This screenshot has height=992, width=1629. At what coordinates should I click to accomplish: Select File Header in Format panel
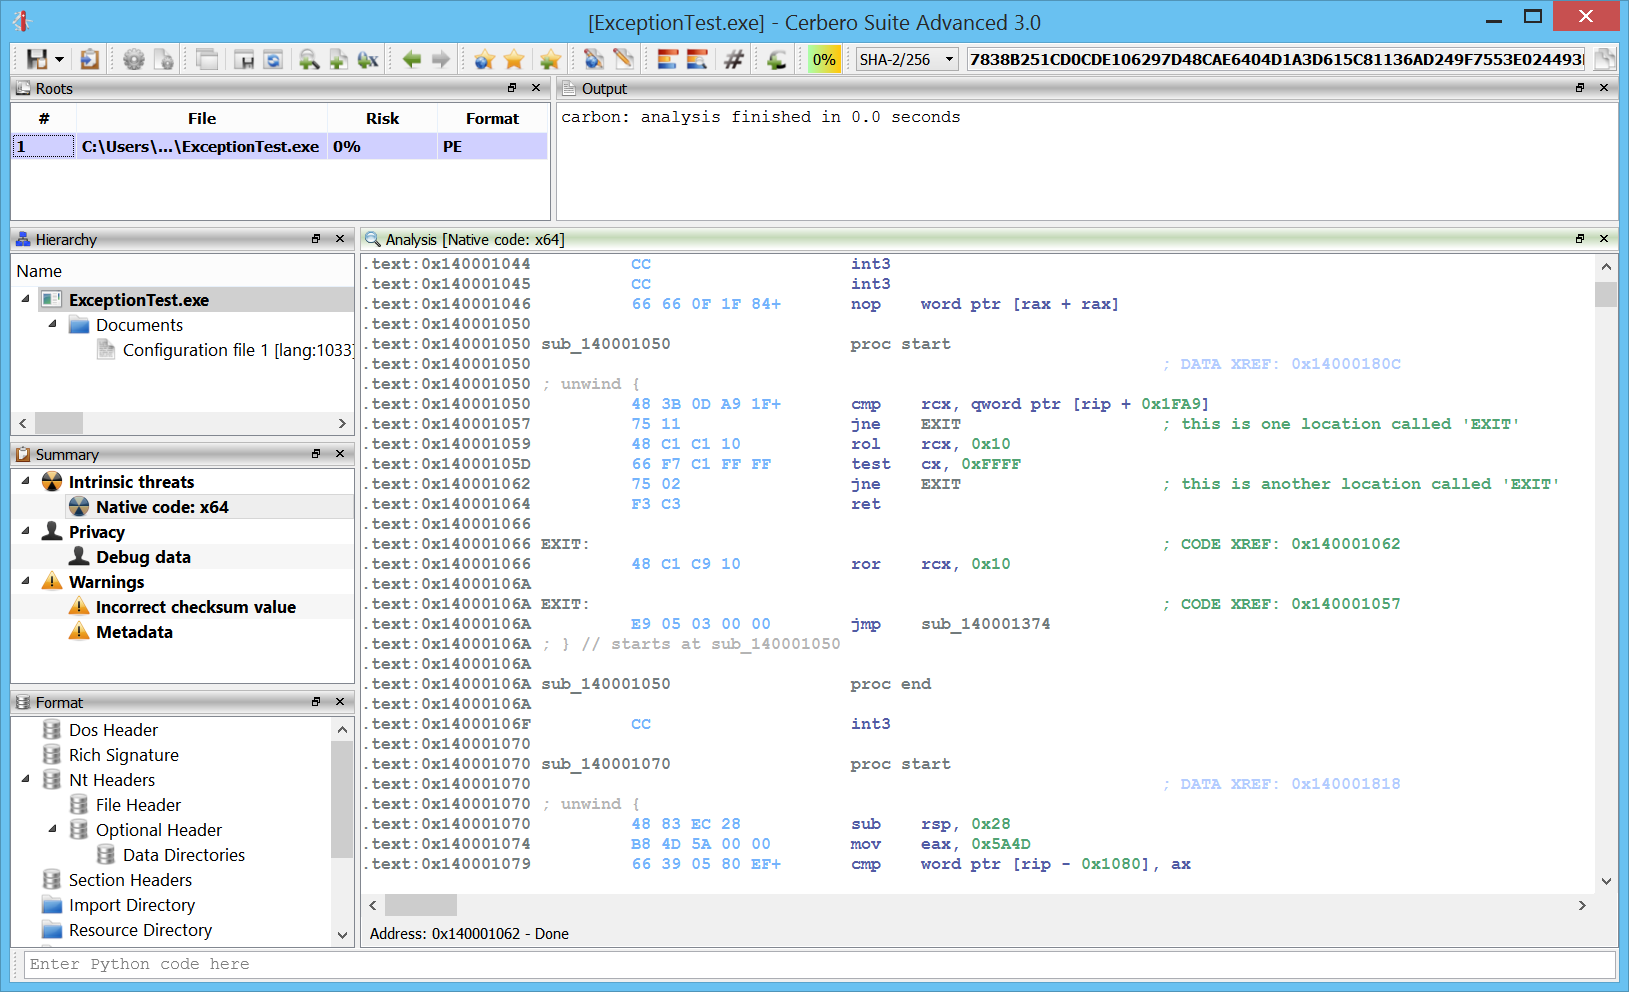[x=138, y=805]
